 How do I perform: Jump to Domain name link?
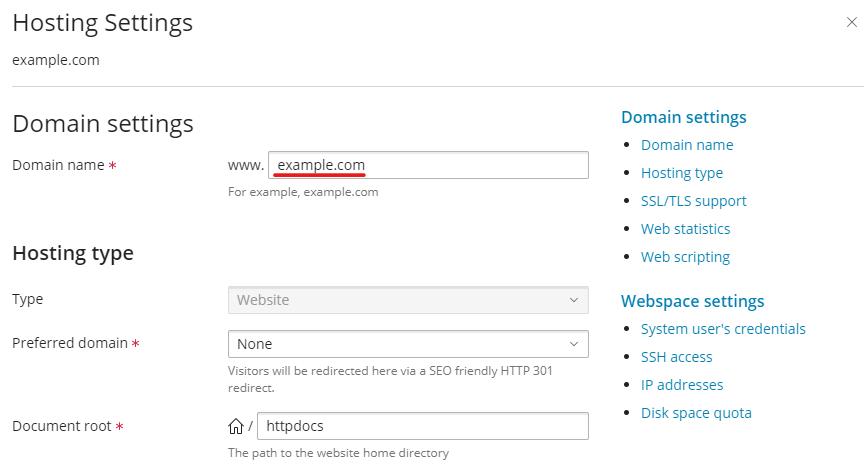point(687,145)
